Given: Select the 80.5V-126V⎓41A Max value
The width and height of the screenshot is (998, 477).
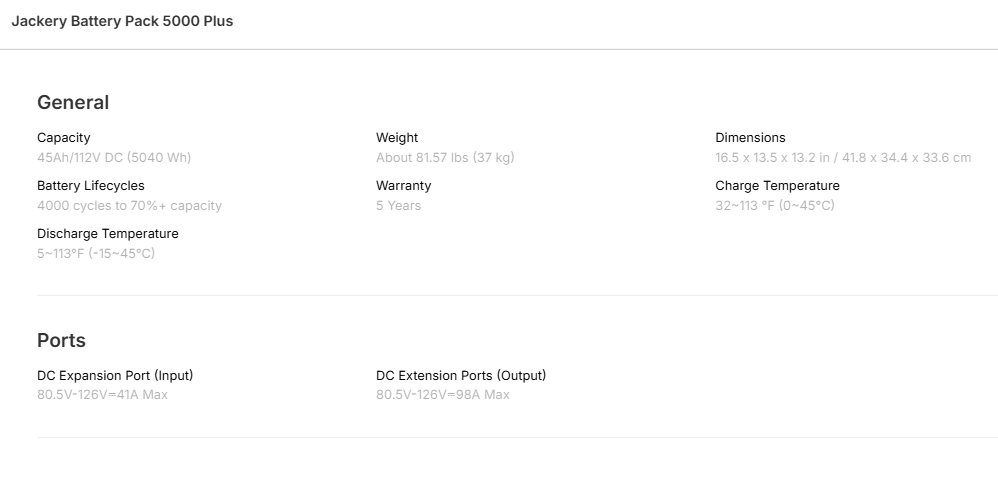Looking at the screenshot, I should coord(102,395).
